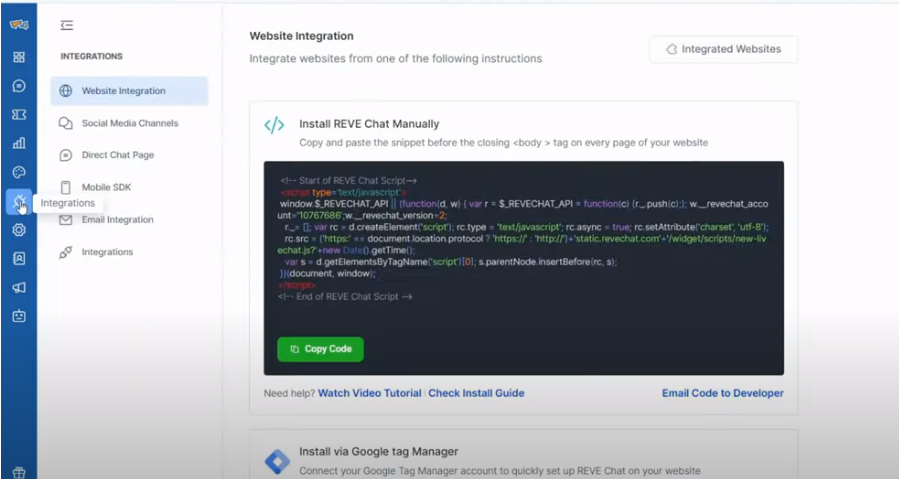Open the chat bubble icon in sidebar
The height and width of the screenshot is (479, 899).
[19, 85]
